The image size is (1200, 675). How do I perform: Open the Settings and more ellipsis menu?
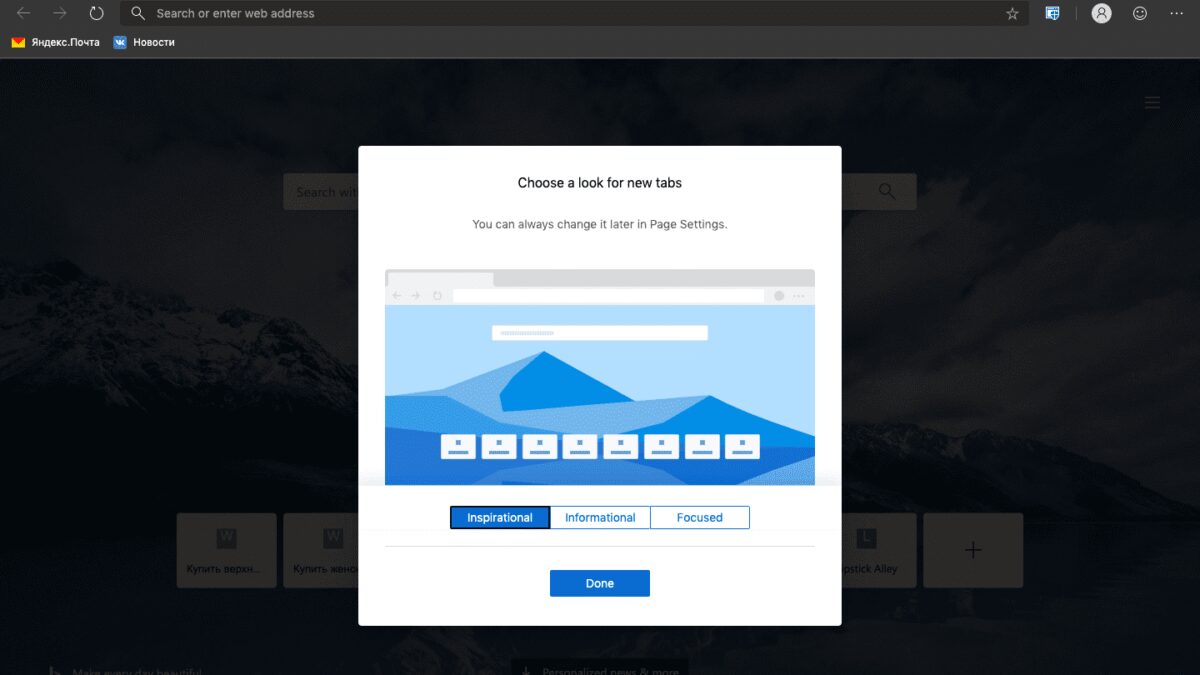[x=1177, y=14]
